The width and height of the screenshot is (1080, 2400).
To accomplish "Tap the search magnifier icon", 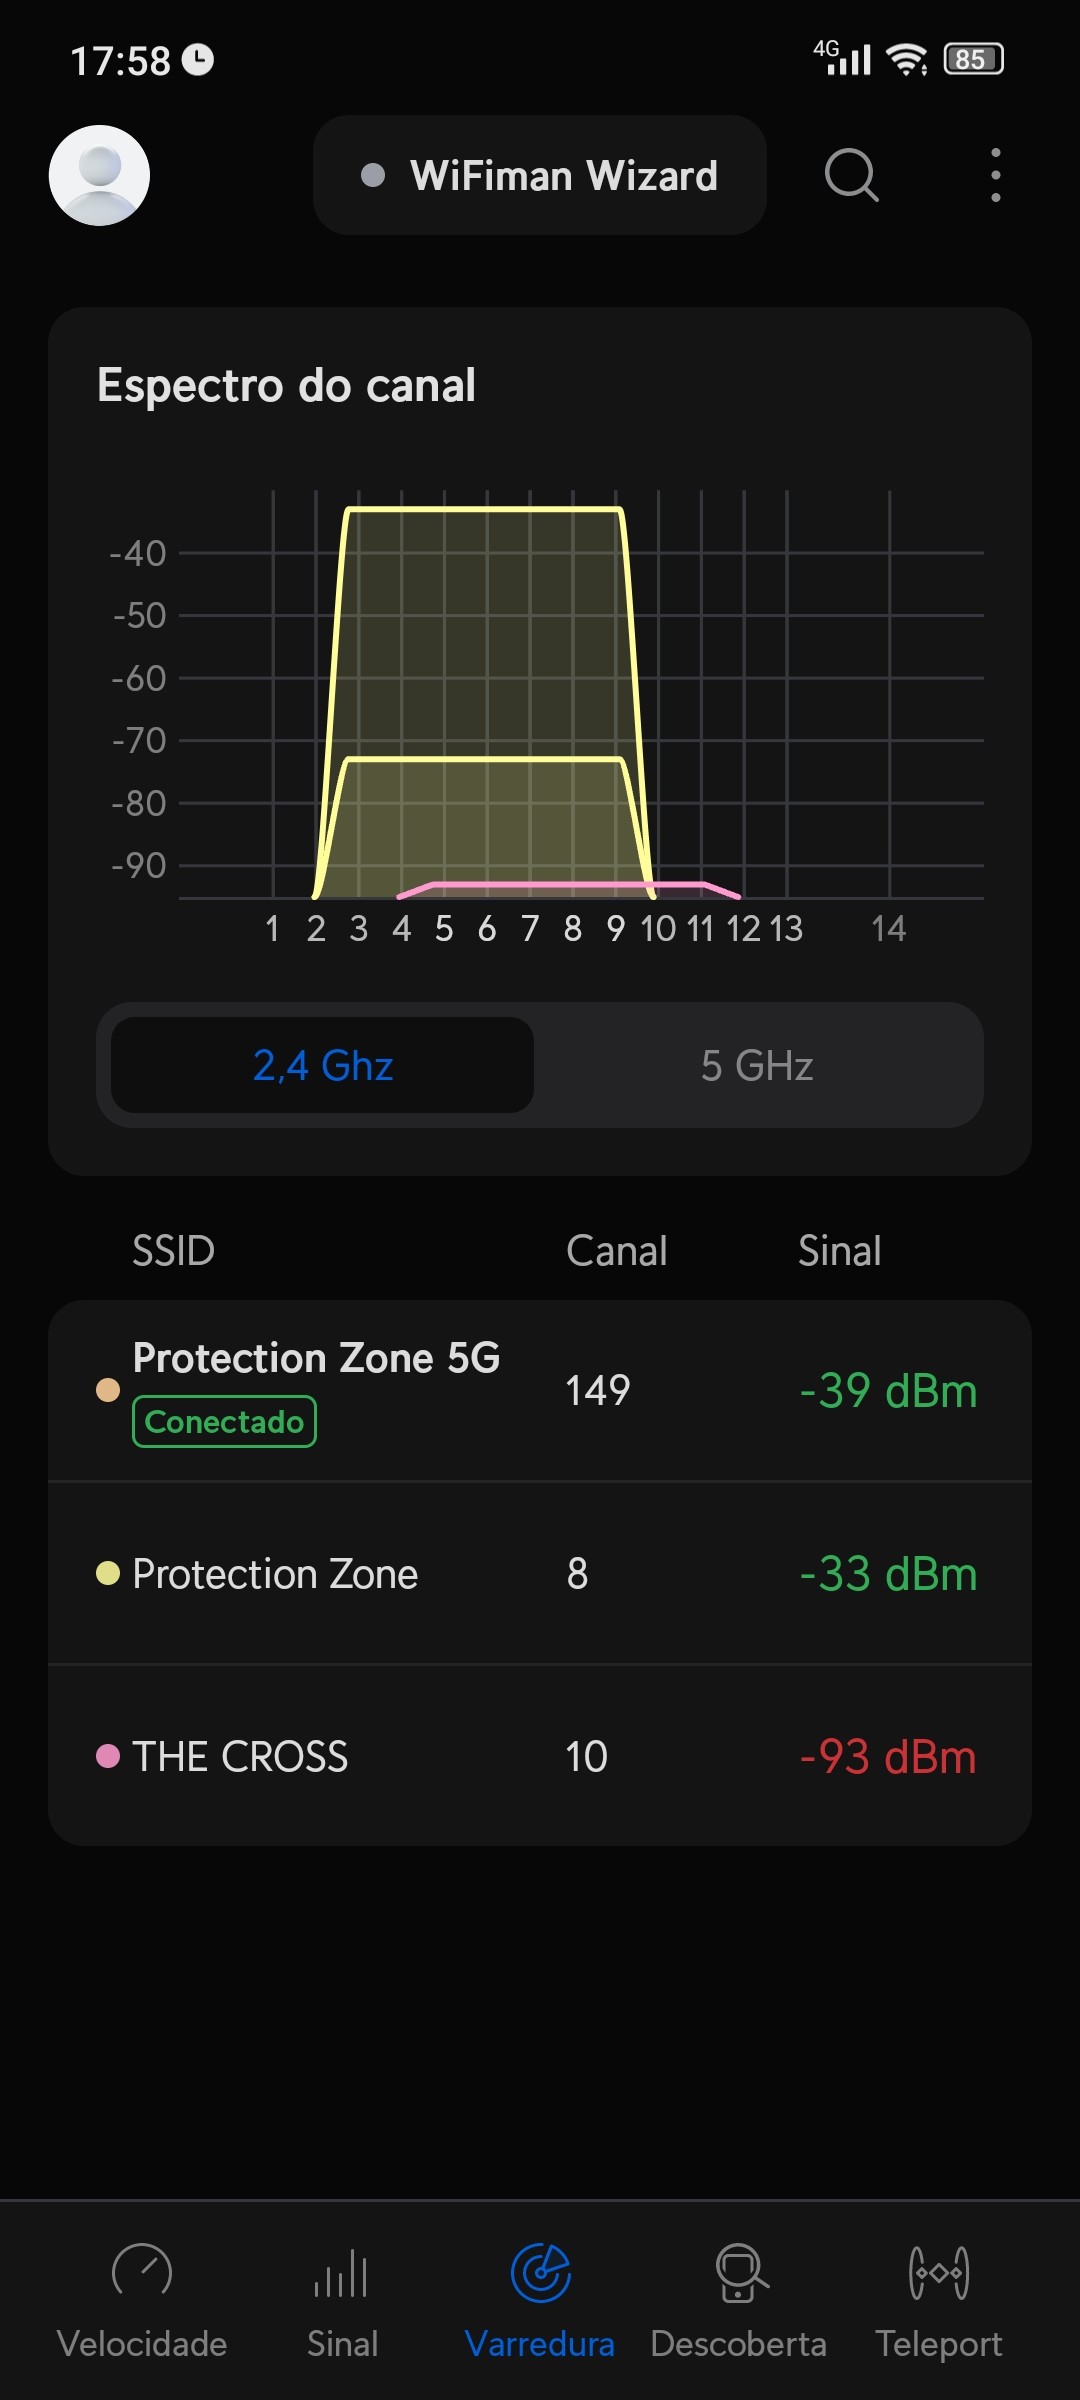I will coord(851,175).
